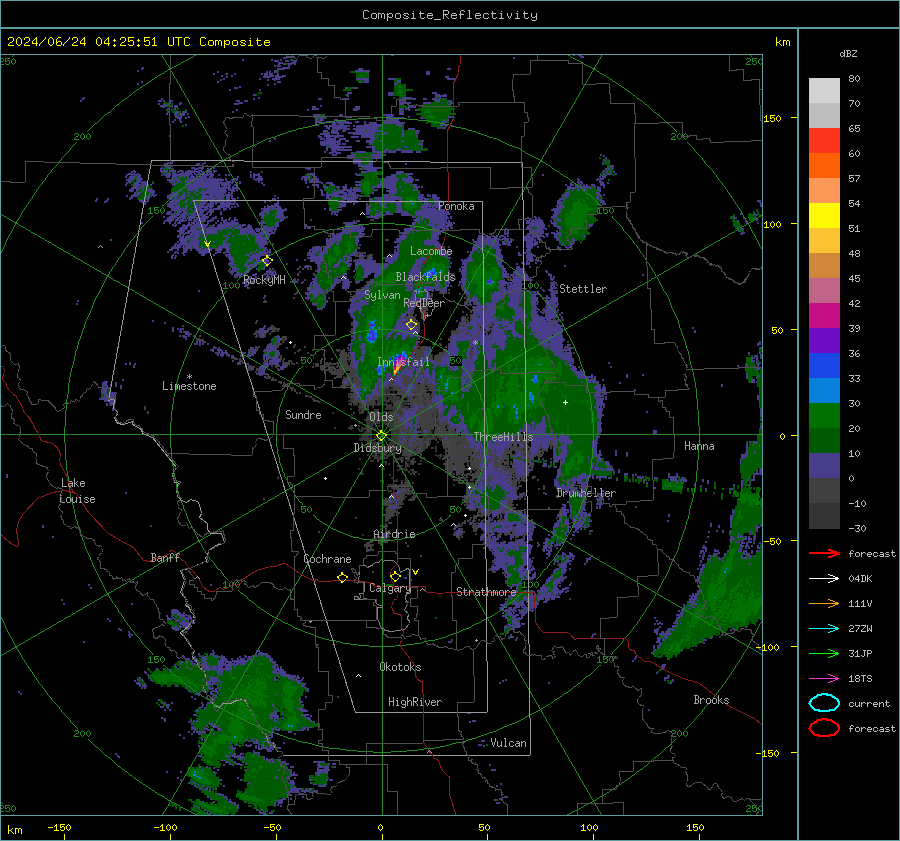Click the Olds city label
900x841 pixels.
click(x=381, y=417)
